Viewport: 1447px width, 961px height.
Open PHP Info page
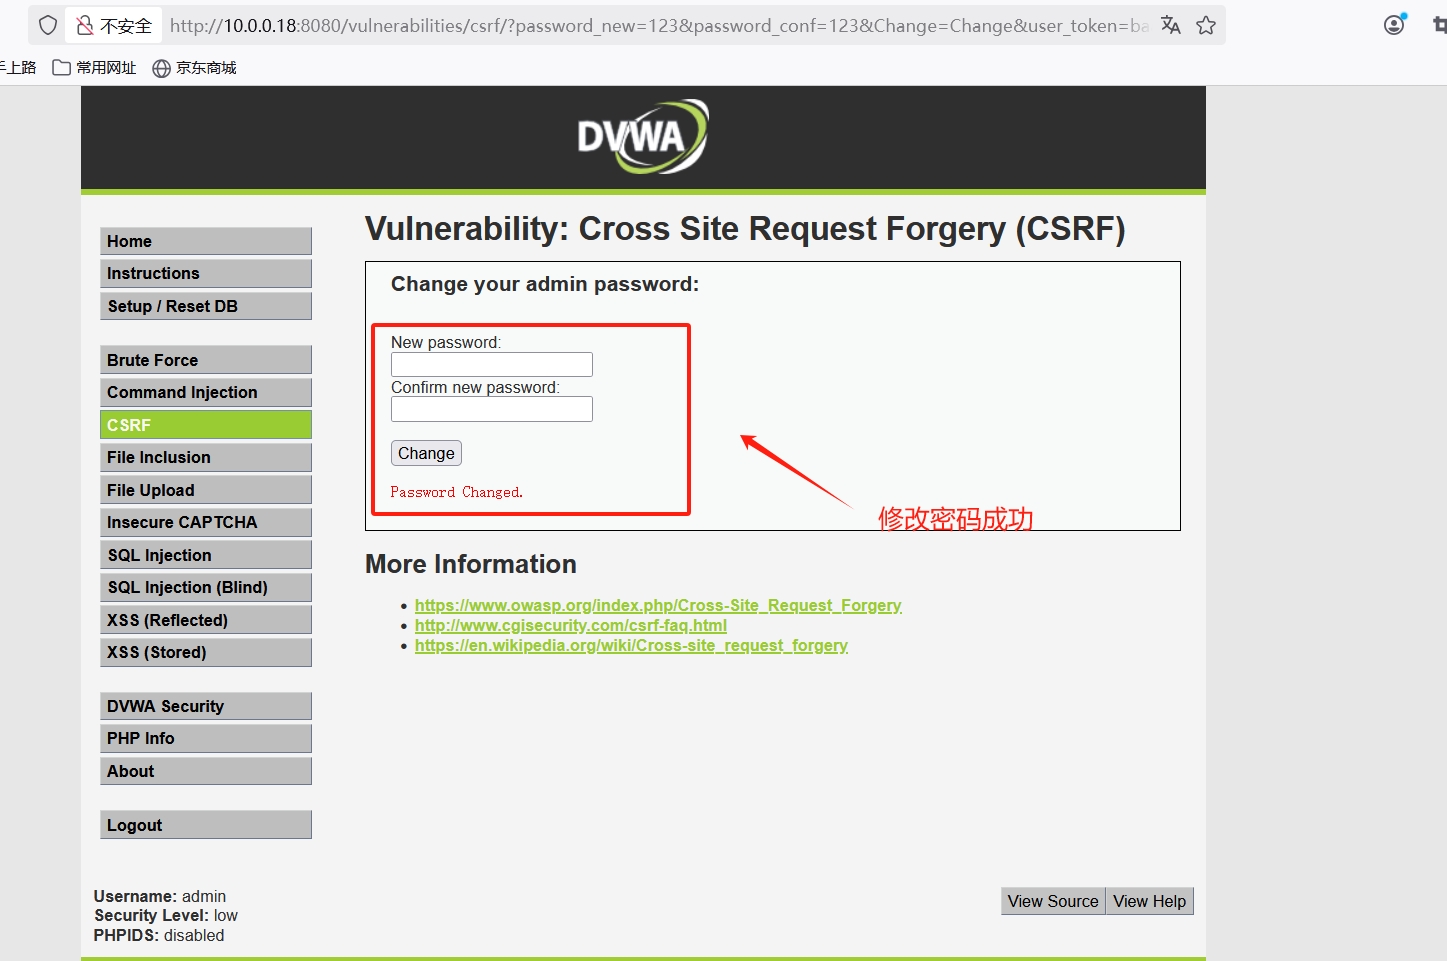click(206, 738)
